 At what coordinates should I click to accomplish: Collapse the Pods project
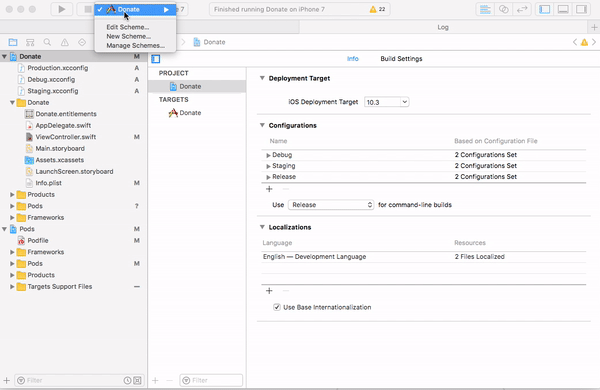4,229
